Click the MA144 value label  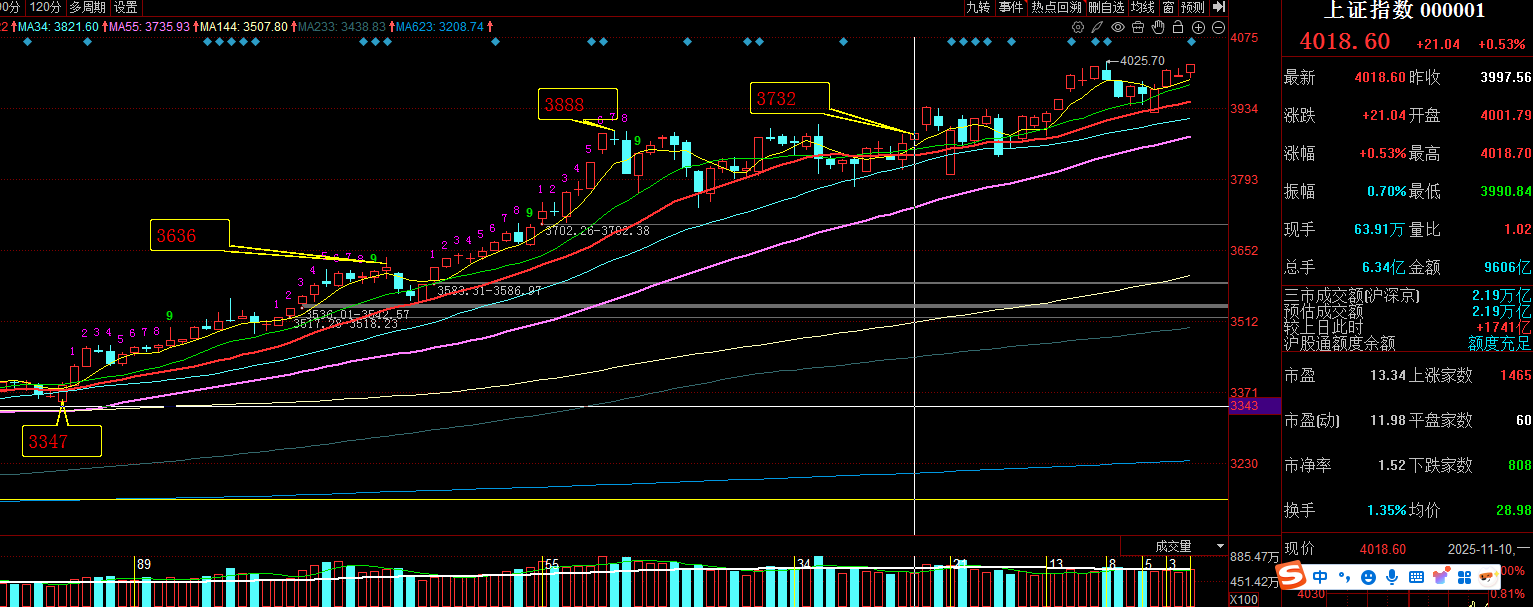[x=243, y=27]
